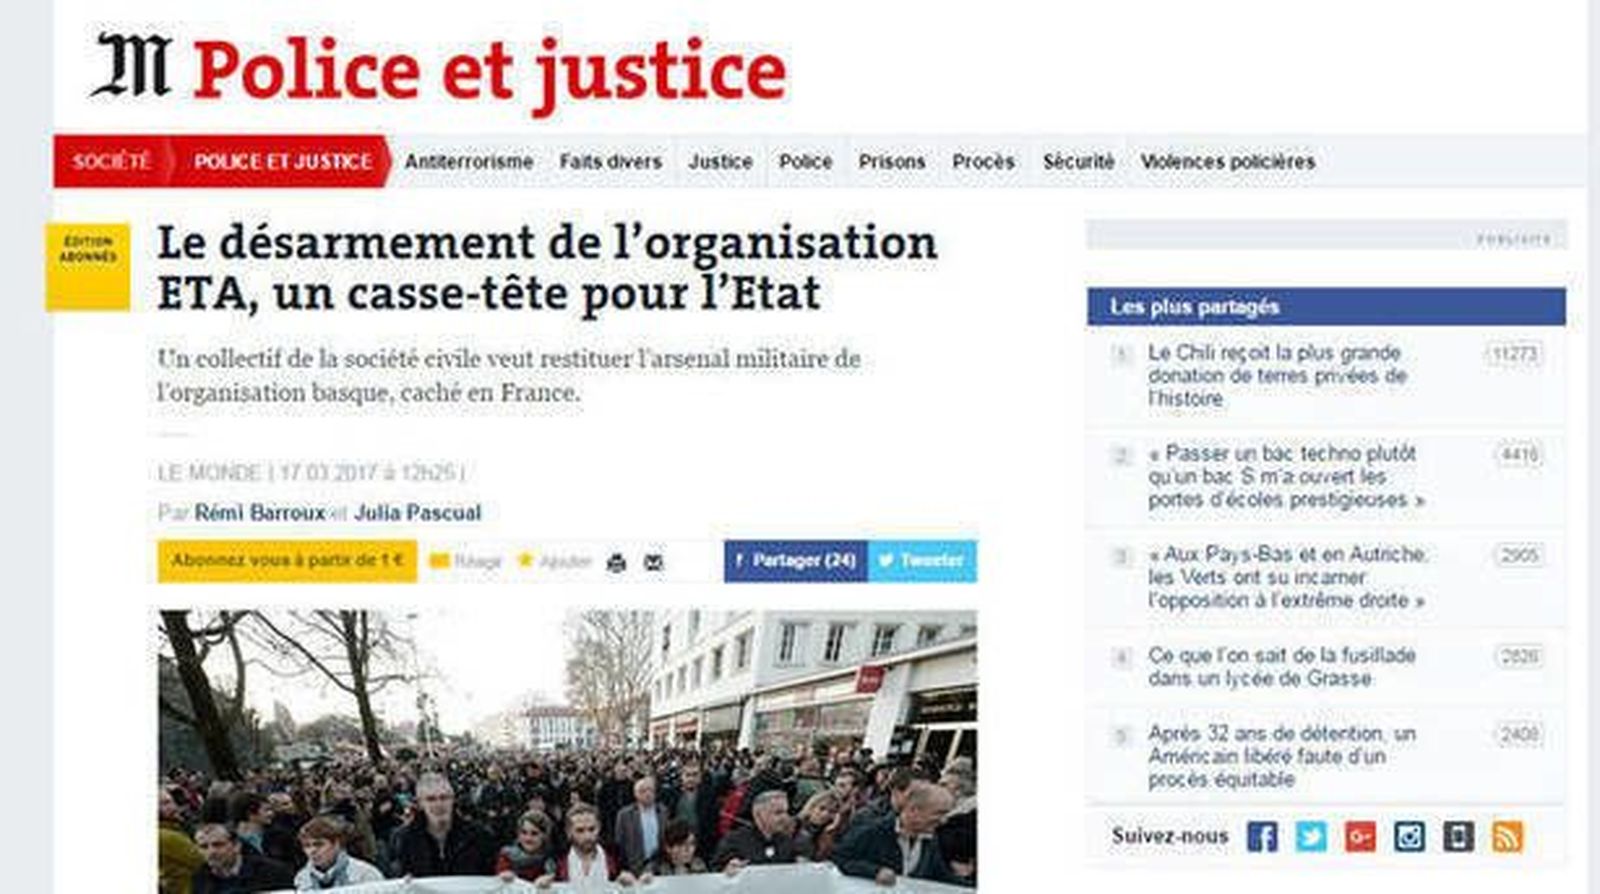
Task: Select the Antiterrorisme menu item
Action: [x=468, y=161]
